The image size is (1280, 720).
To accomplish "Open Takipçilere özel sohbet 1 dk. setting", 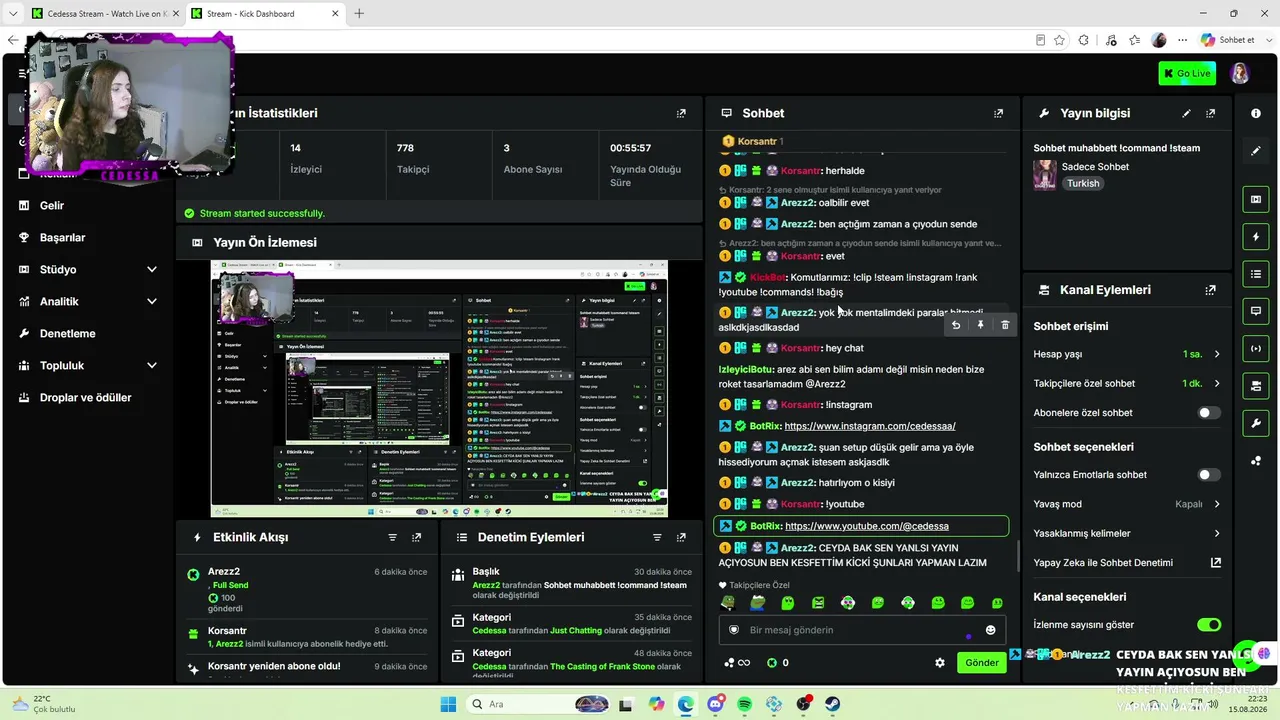I will pyautogui.click(x=1127, y=383).
